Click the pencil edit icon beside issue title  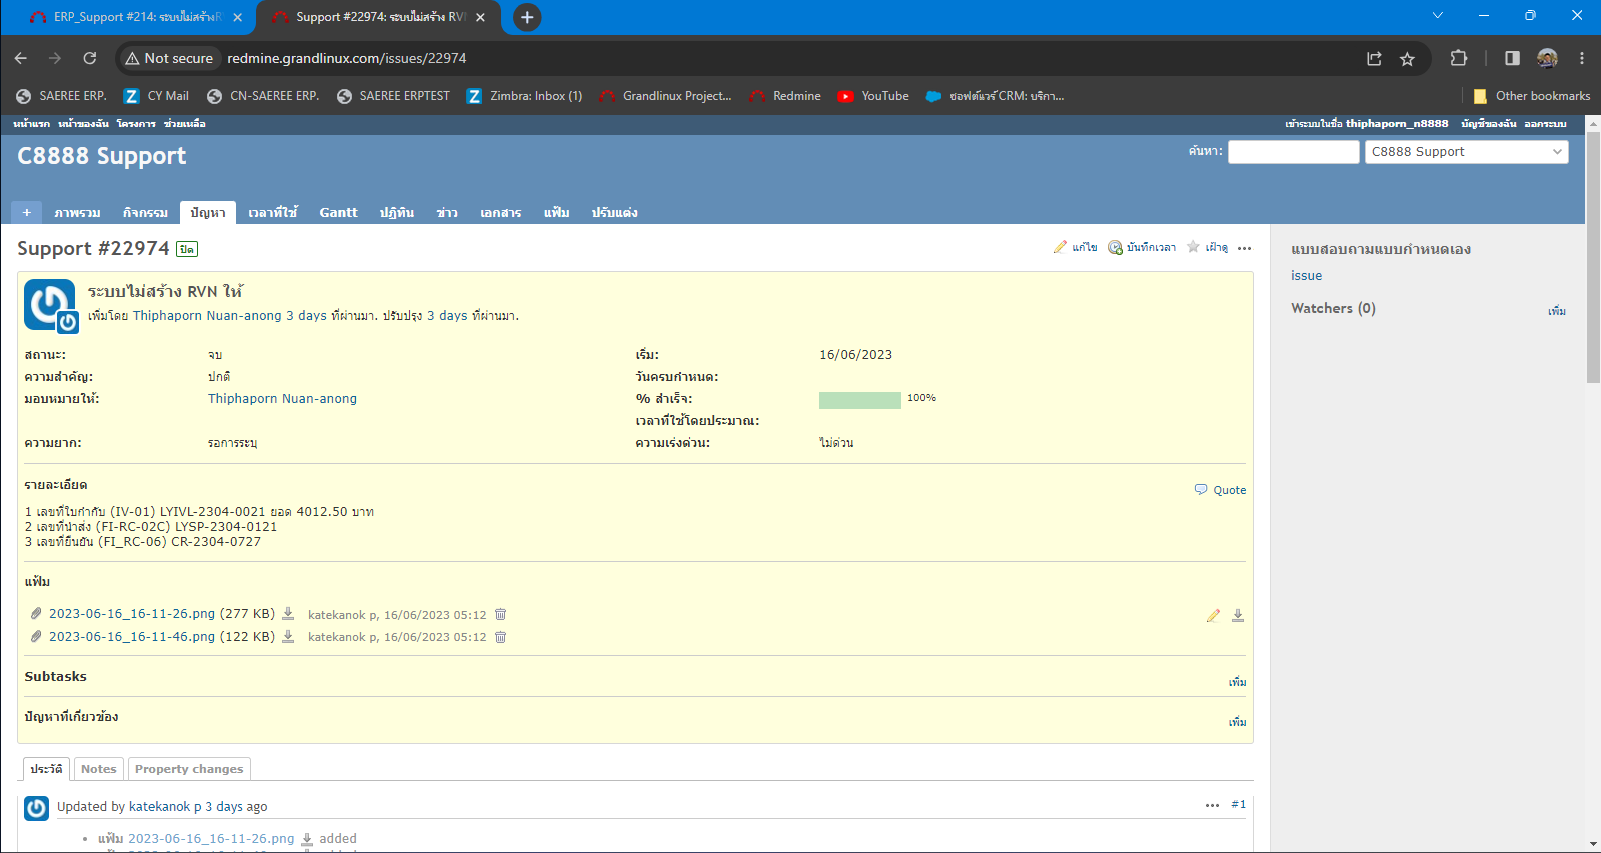coord(1060,247)
